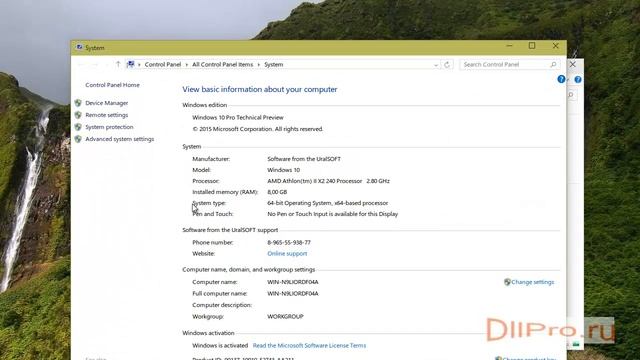Image resolution: width=640 pixels, height=360 pixels.
Task: Open Online support website link
Action: click(x=287, y=253)
